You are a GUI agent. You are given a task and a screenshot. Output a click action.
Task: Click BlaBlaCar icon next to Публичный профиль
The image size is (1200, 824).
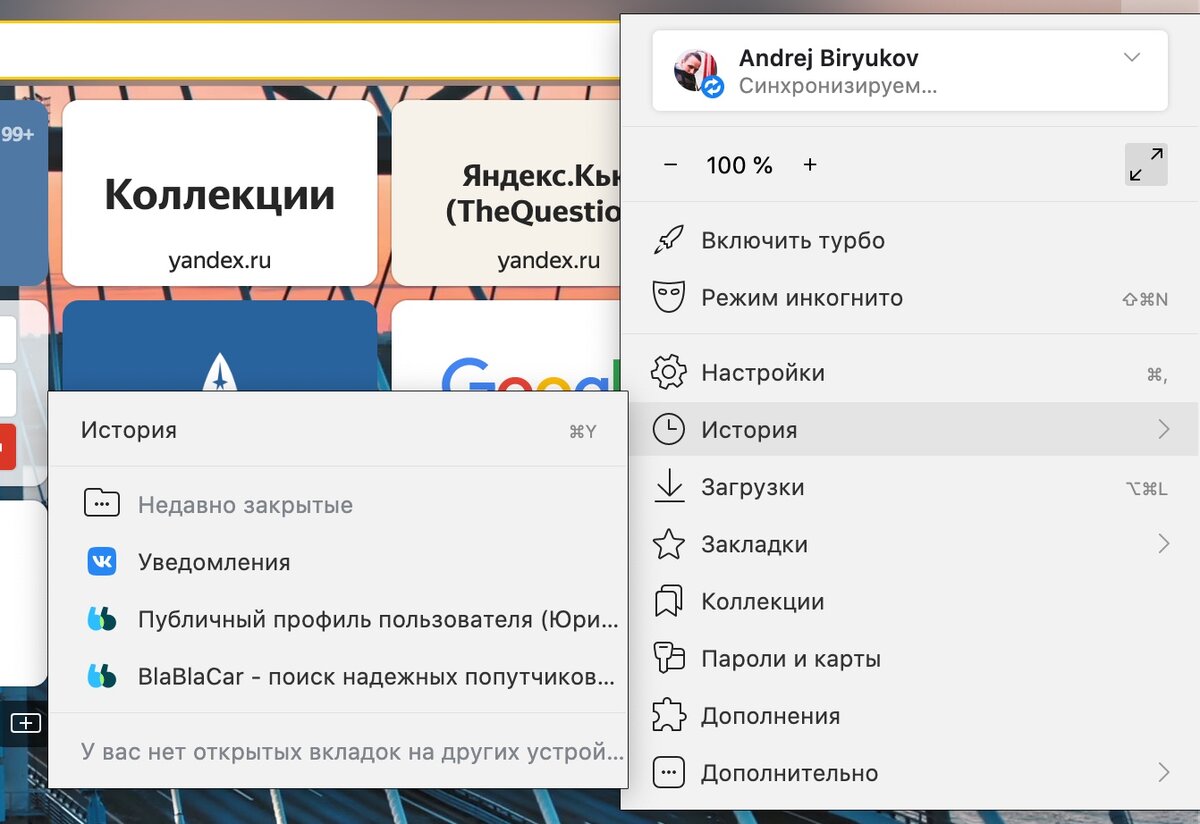(102, 619)
